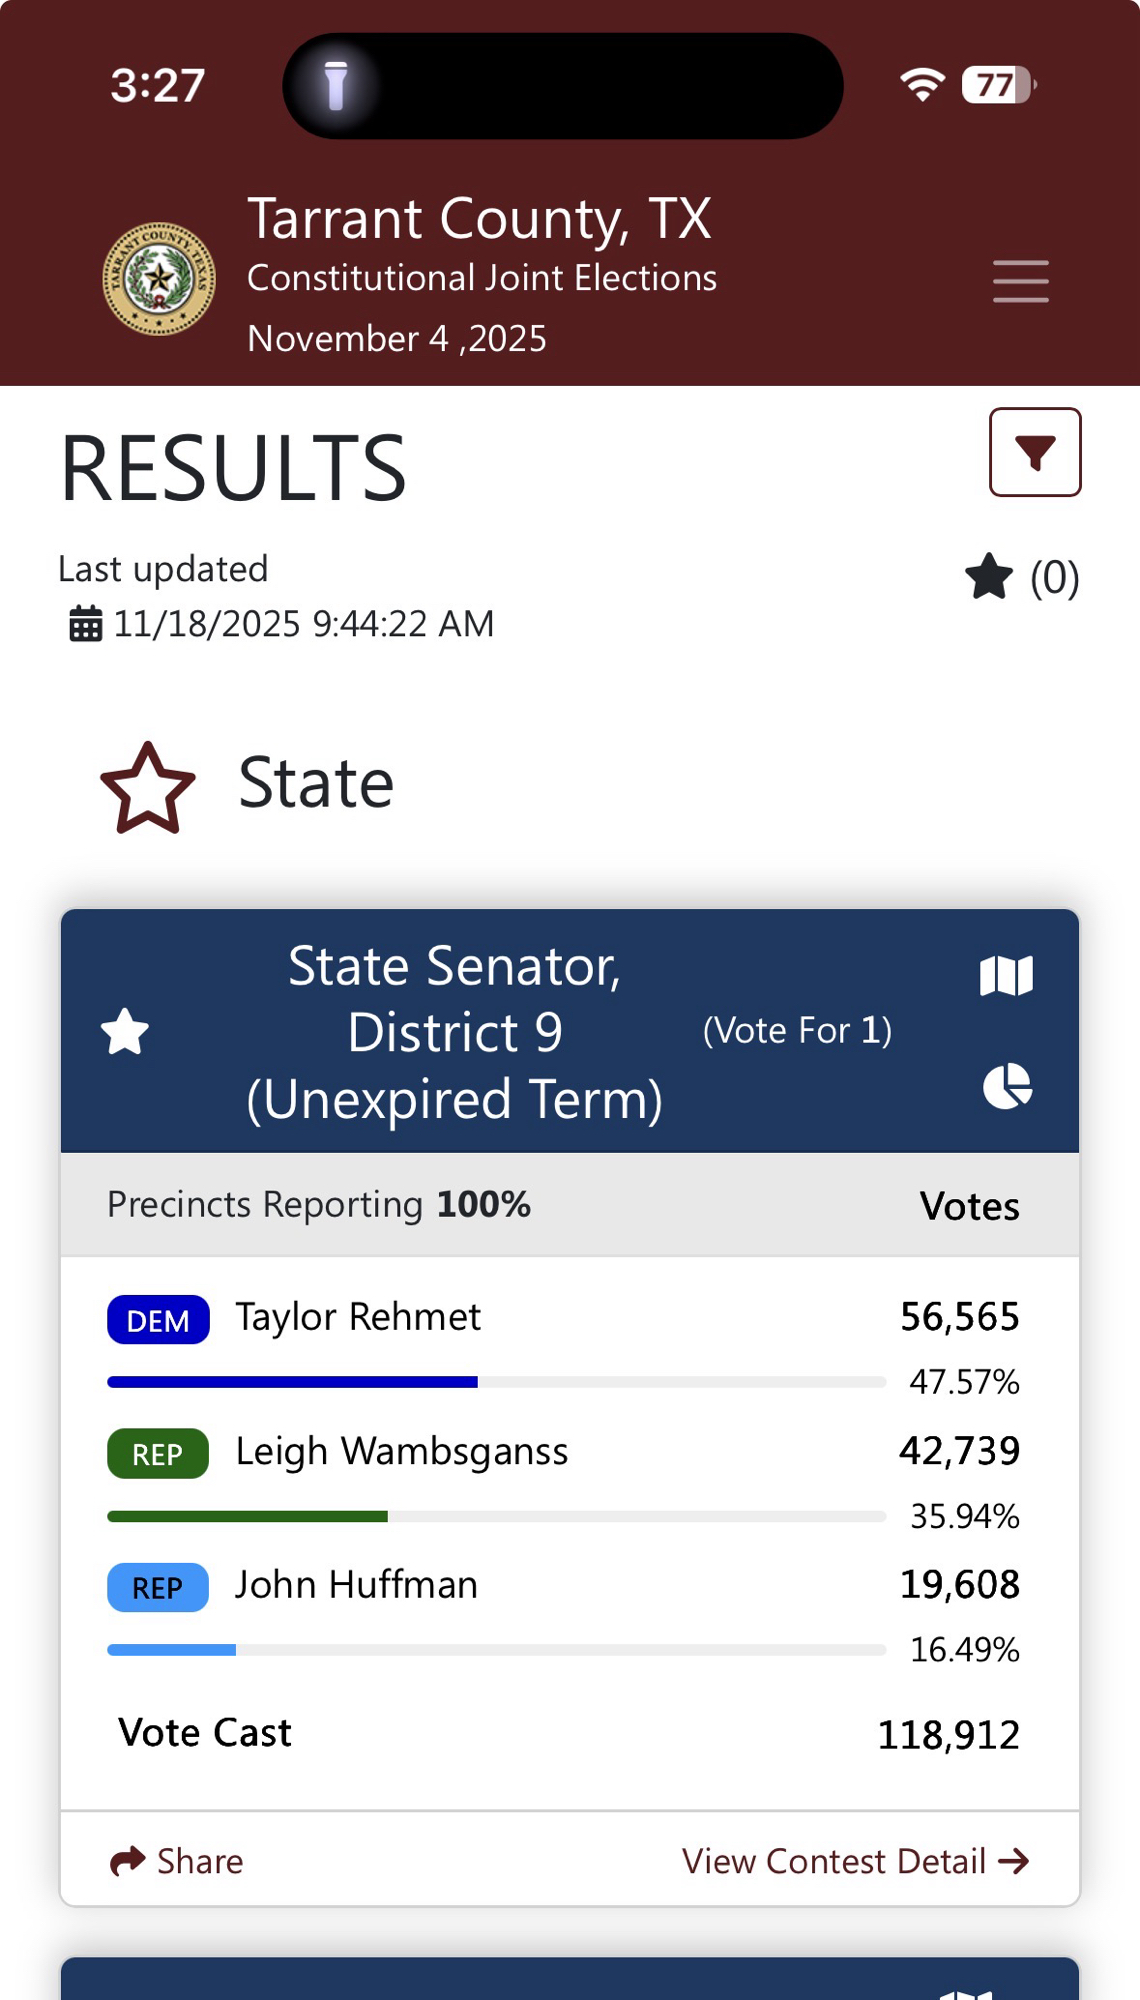Tap the green REP badge for Wambsganss

pos(158,1454)
